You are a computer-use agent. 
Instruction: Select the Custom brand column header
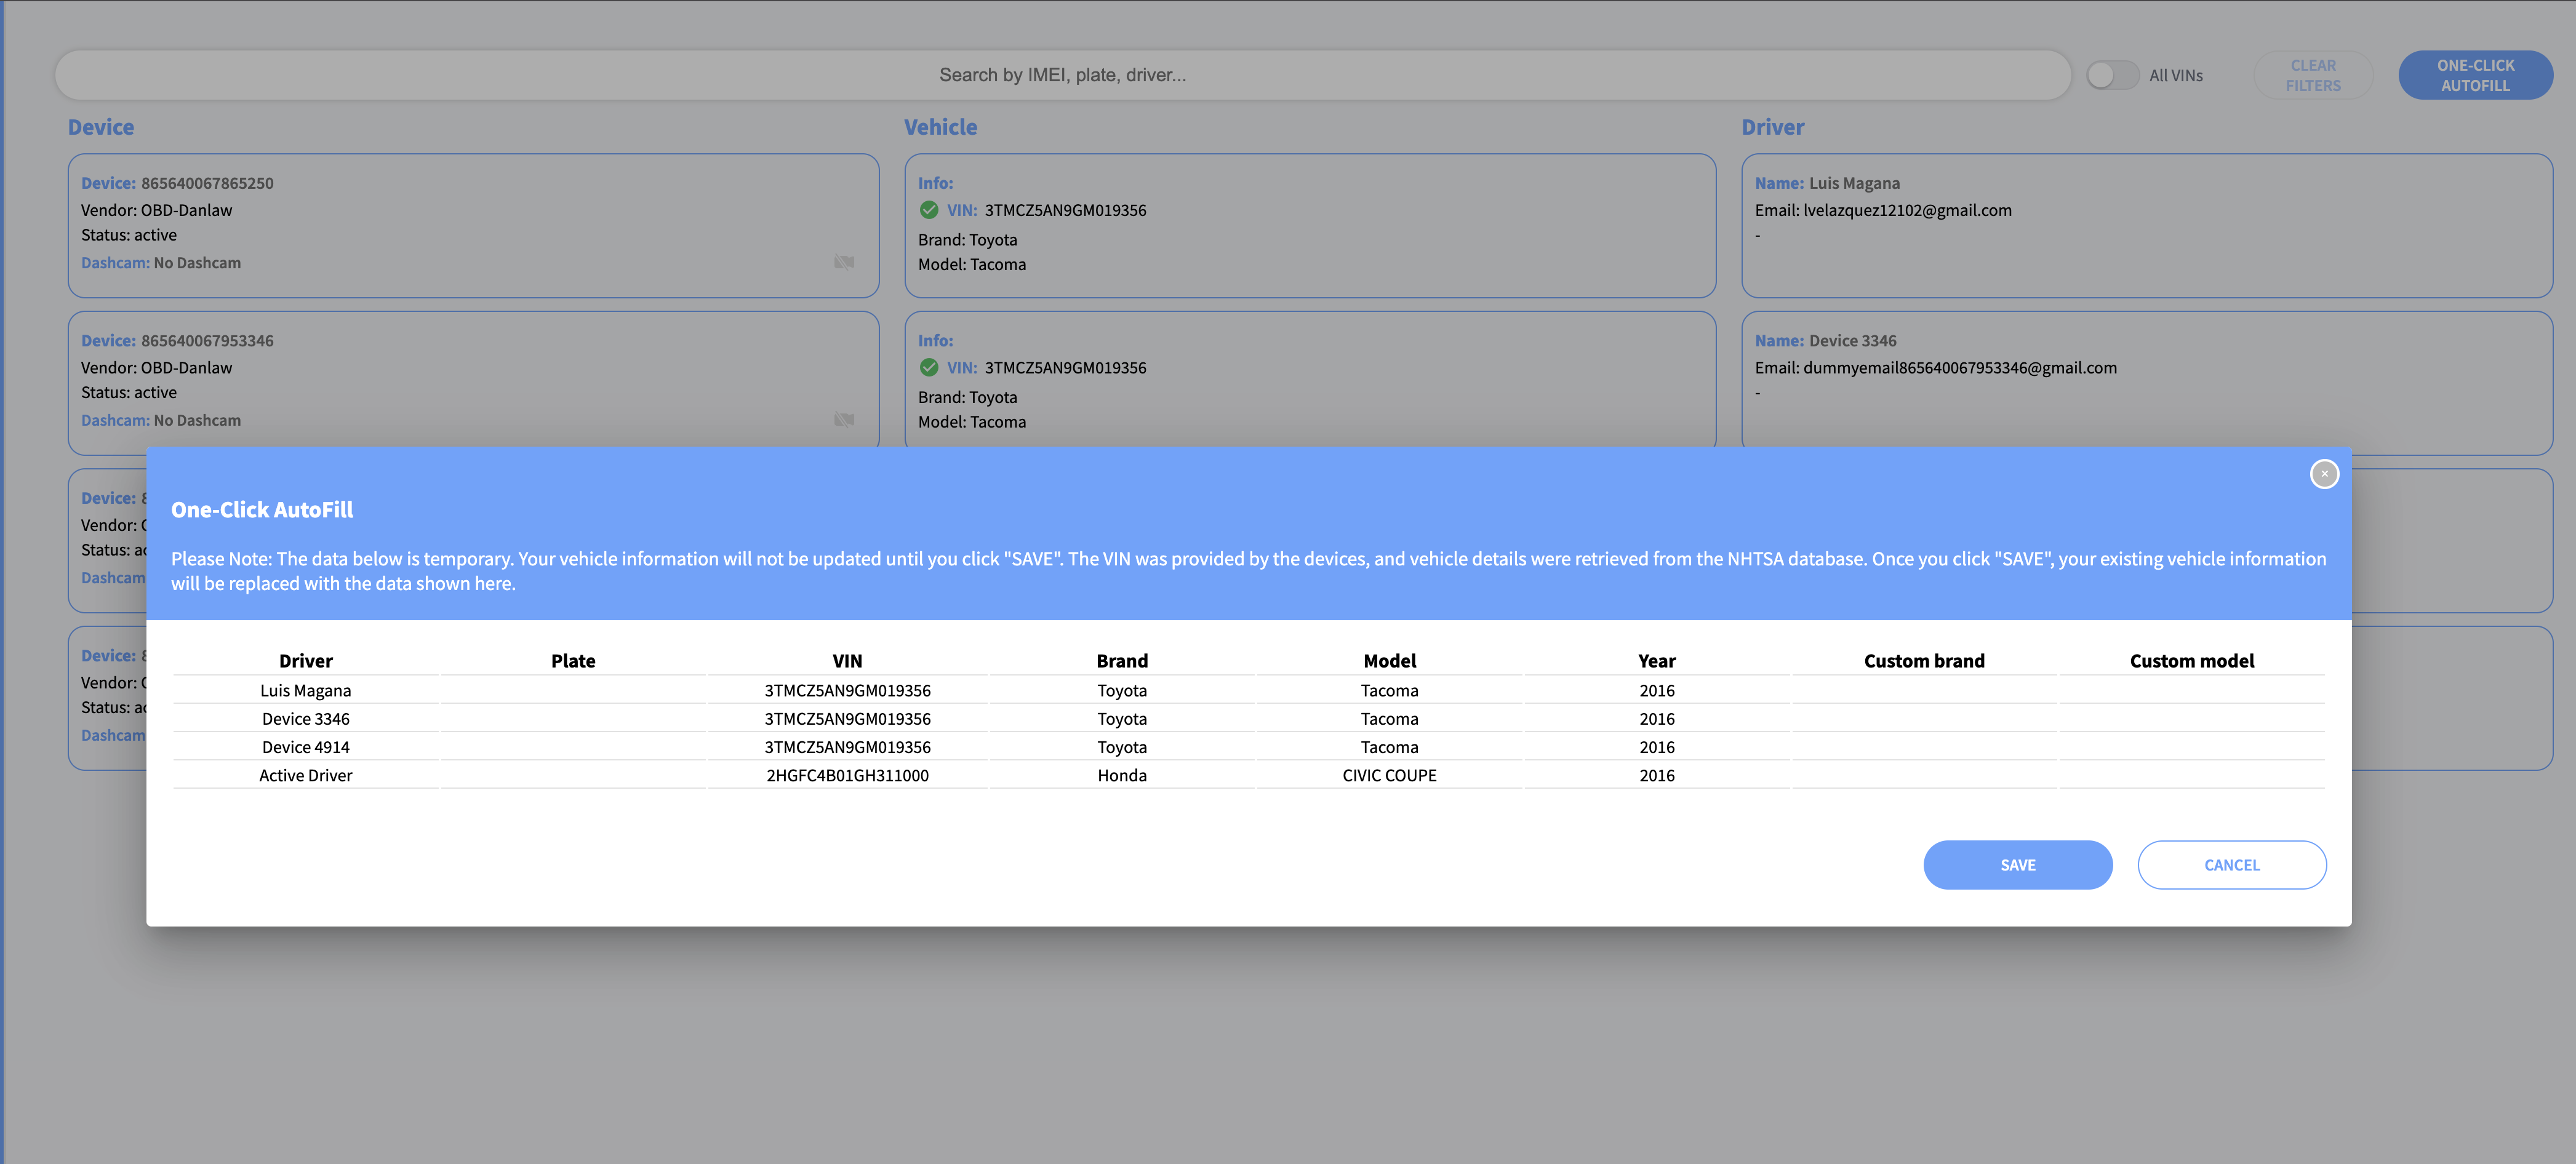coord(1924,661)
